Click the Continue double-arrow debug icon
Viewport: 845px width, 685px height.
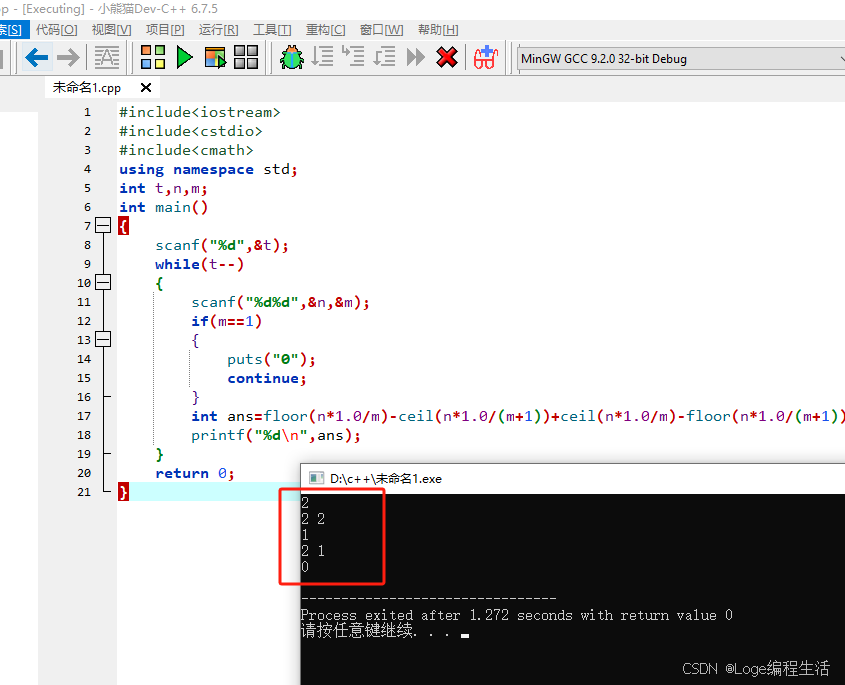pos(415,57)
